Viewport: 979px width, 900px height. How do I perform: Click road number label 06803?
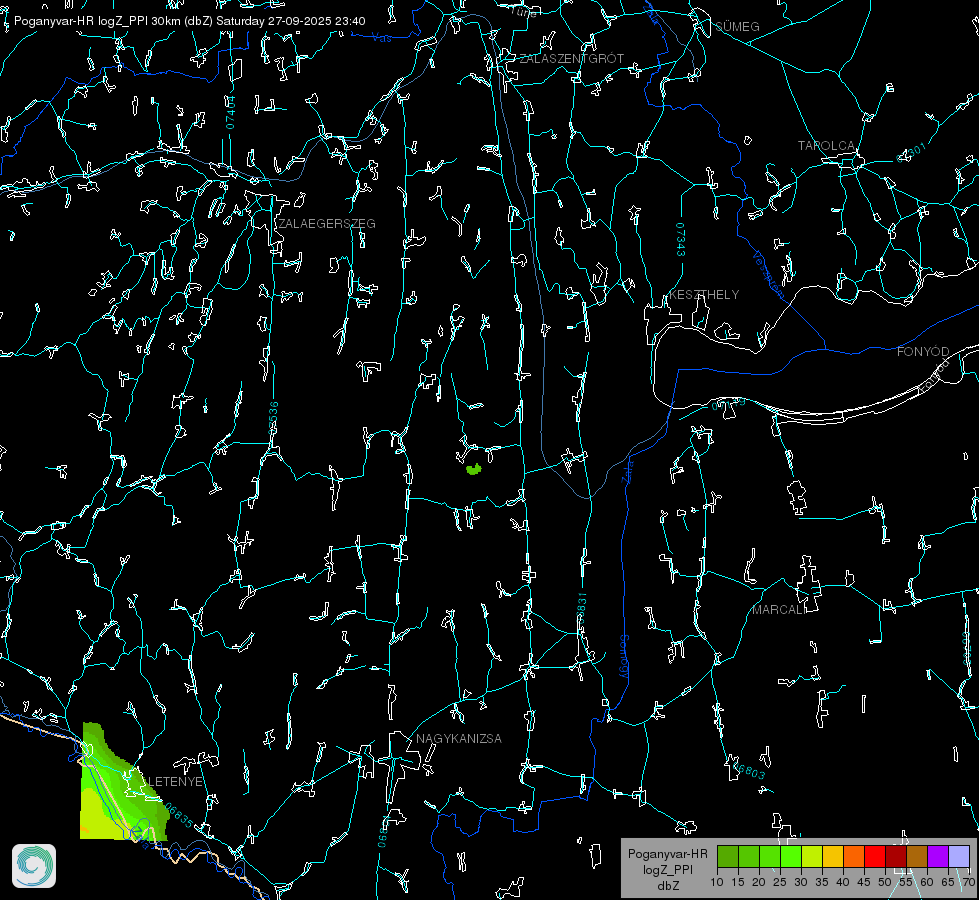pyautogui.click(x=749, y=771)
